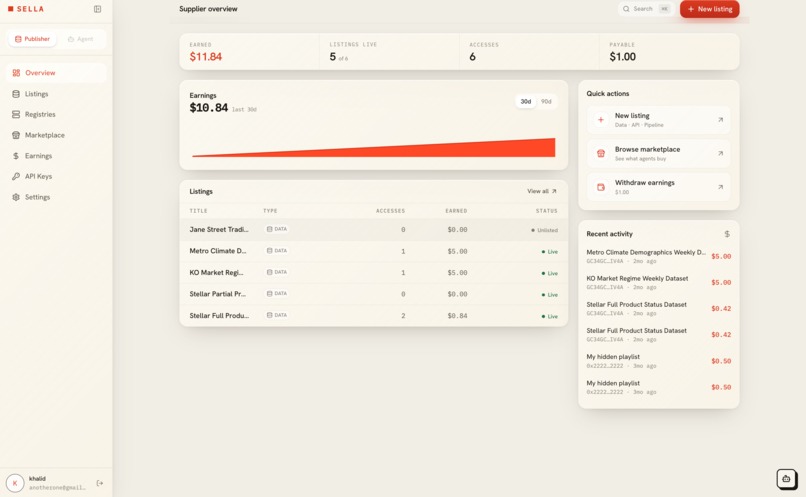The image size is (806, 497).
Task: Click Unlisted status of Jane Street
Action: coord(544,230)
